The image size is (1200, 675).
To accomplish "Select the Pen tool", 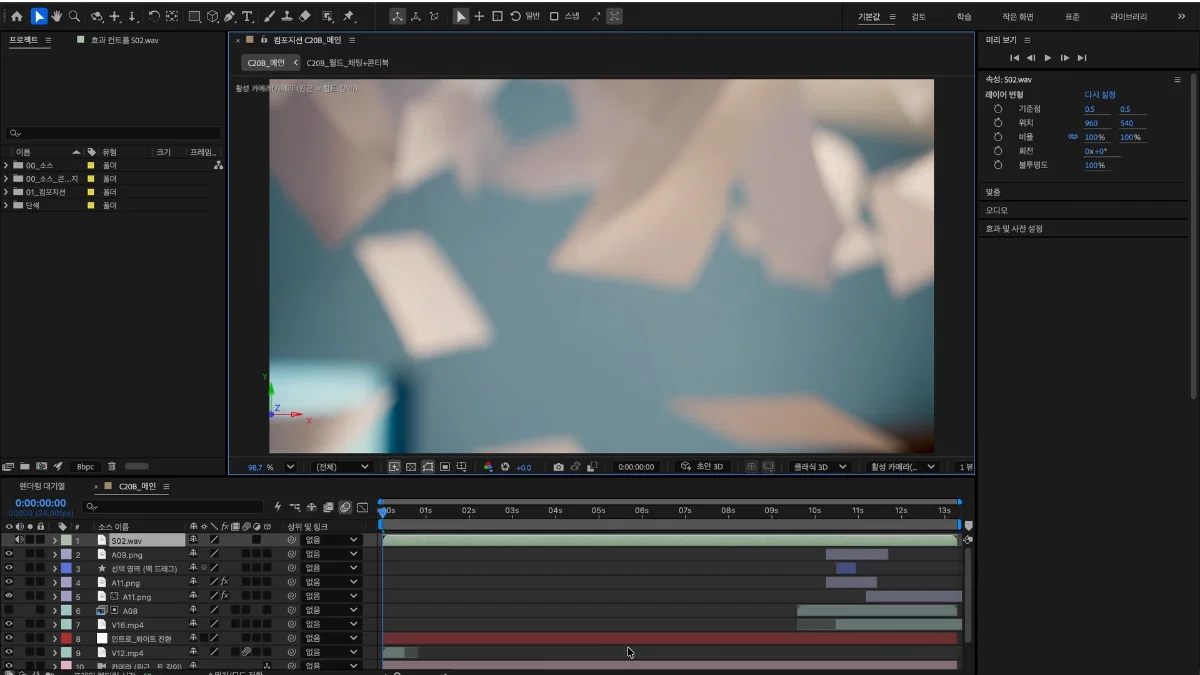I will pyautogui.click(x=230, y=16).
